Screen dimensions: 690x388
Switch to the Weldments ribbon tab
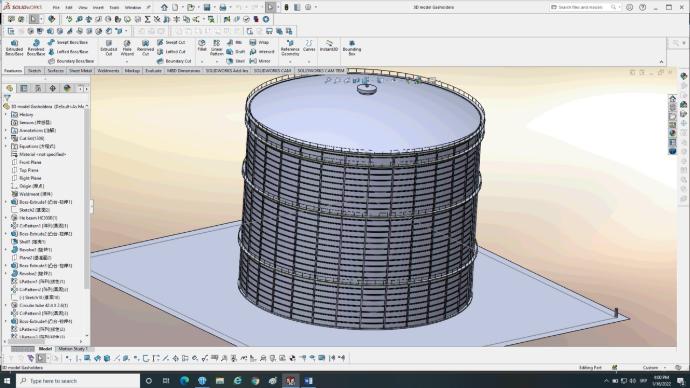point(108,70)
